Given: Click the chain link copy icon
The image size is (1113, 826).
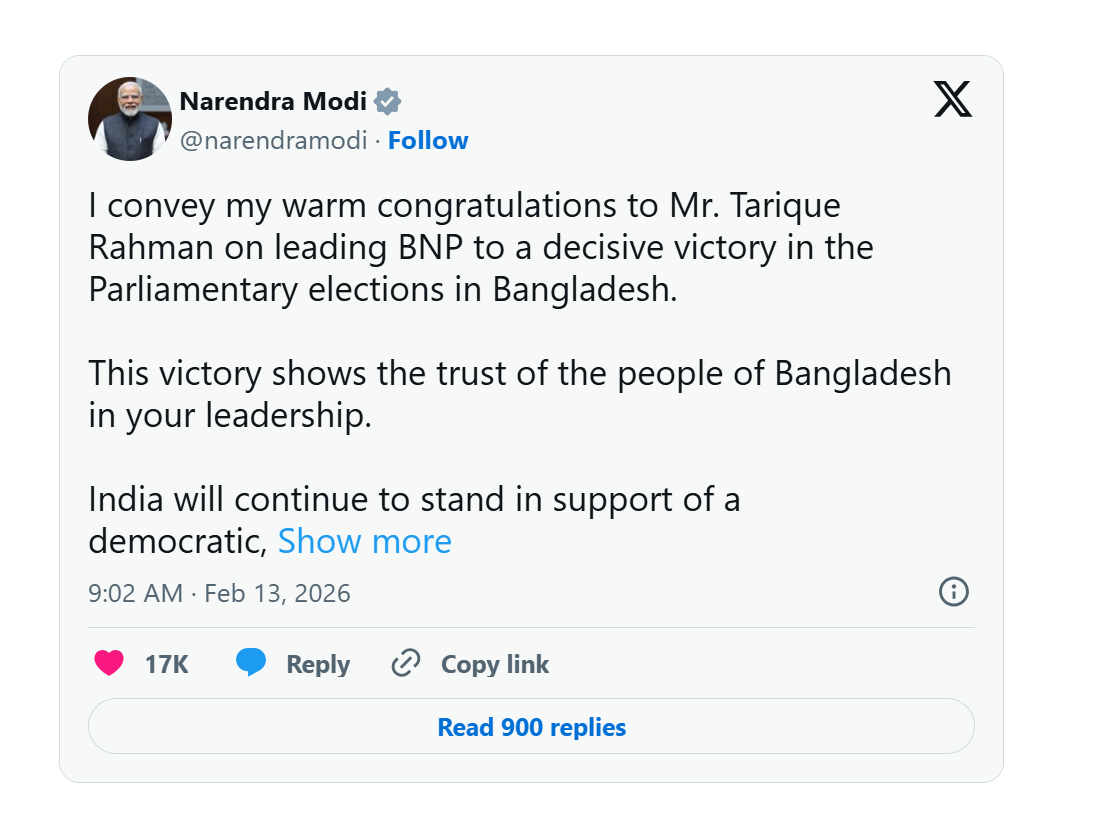Looking at the screenshot, I should pos(405,663).
